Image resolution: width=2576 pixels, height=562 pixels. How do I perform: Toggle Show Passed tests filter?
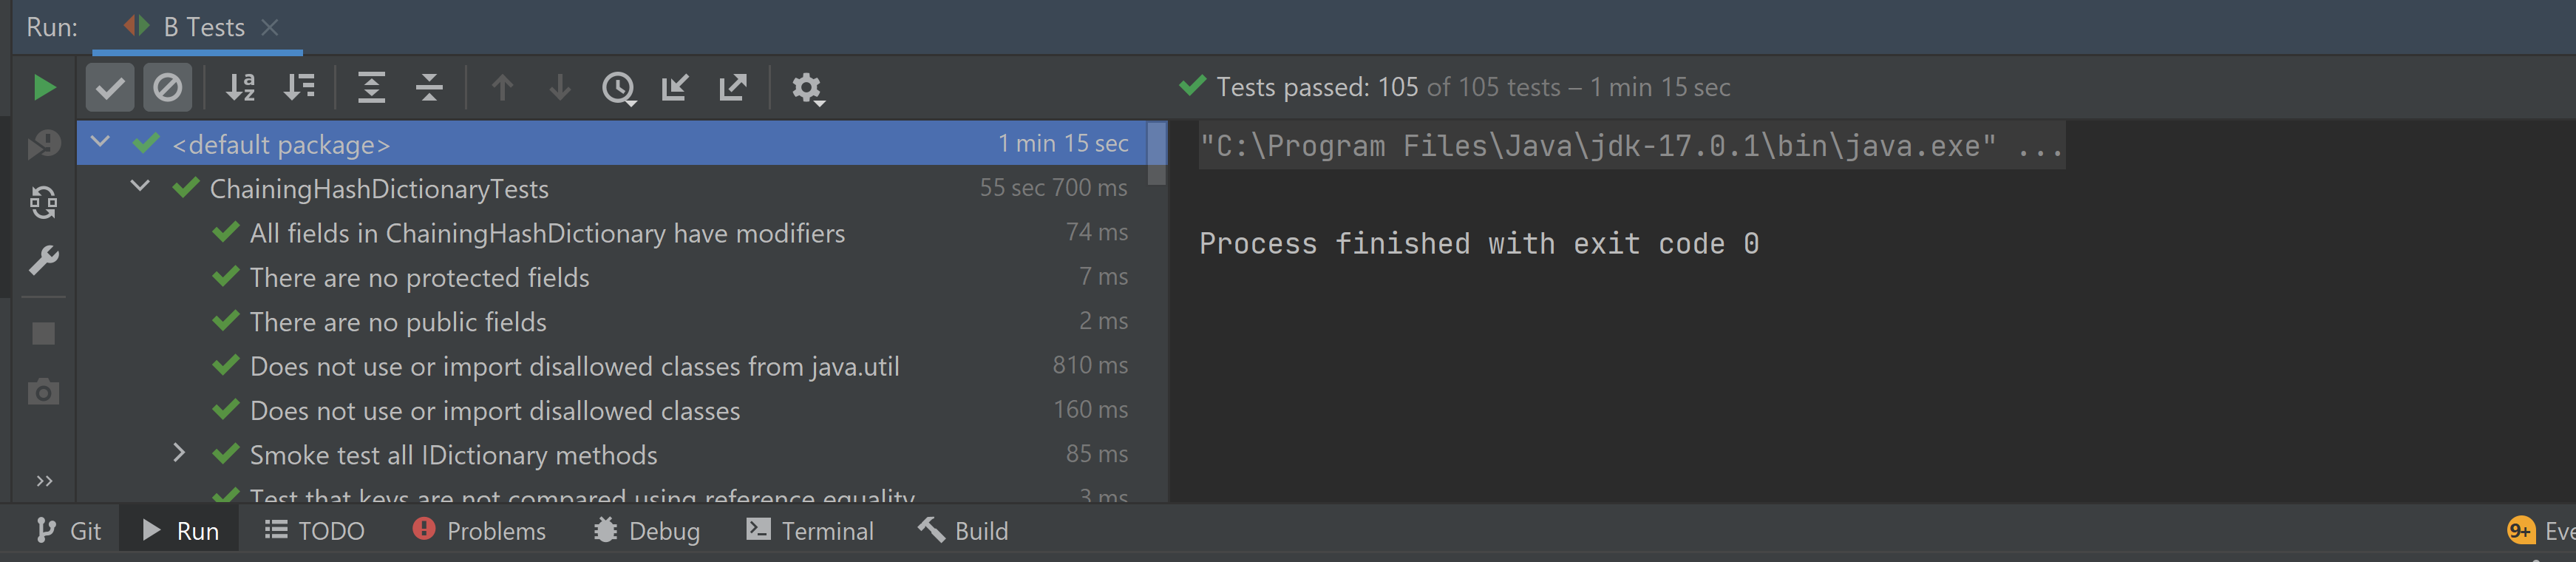[110, 88]
